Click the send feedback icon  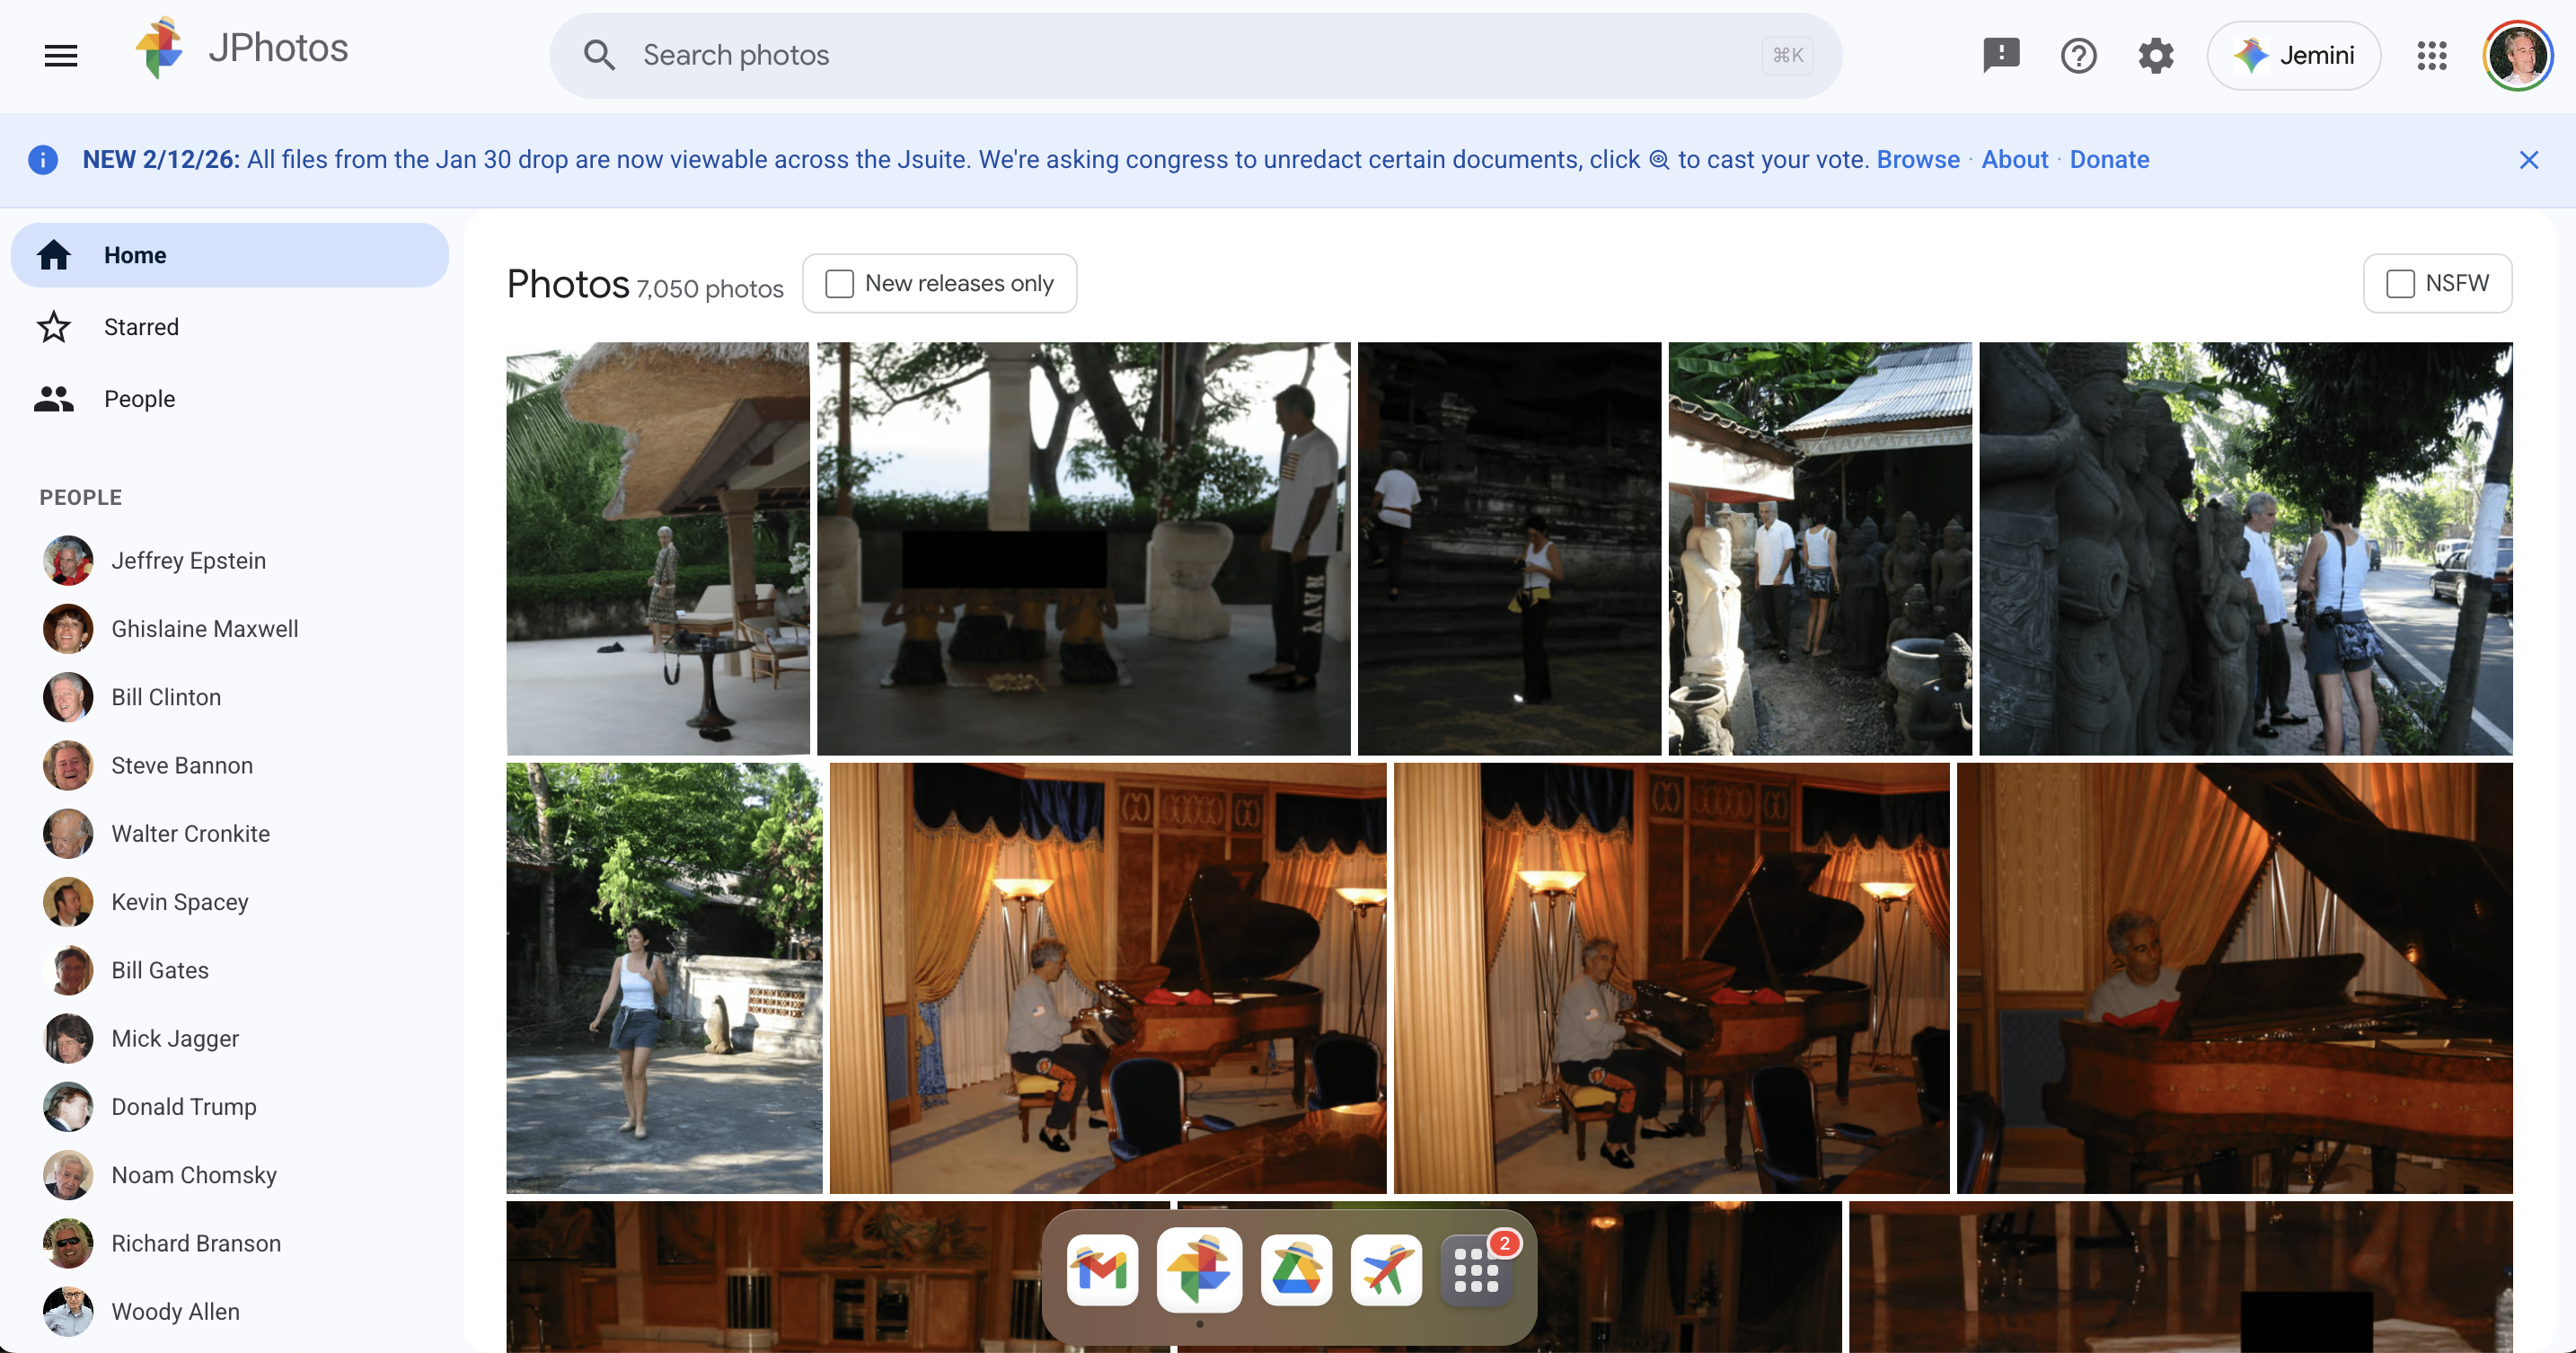(2000, 55)
